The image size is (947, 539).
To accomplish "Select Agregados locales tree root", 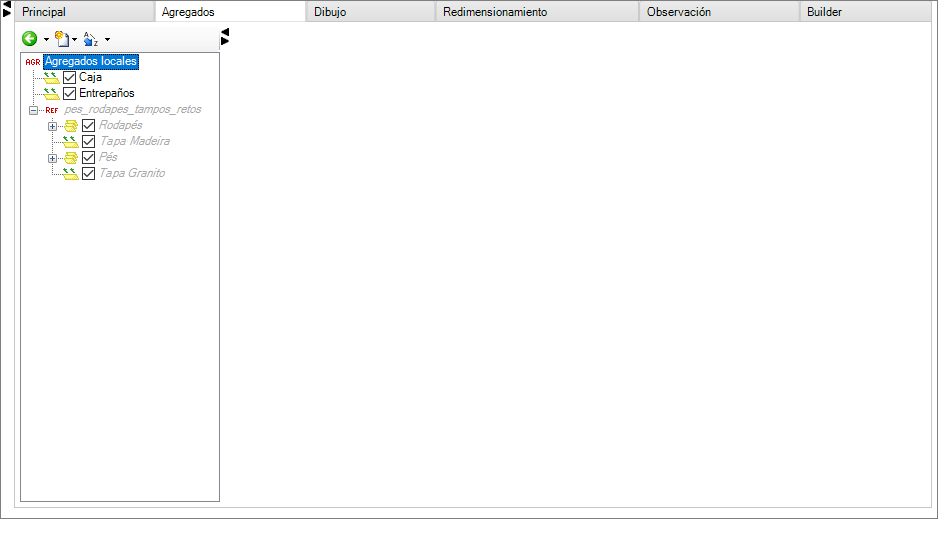I will coord(91,61).
